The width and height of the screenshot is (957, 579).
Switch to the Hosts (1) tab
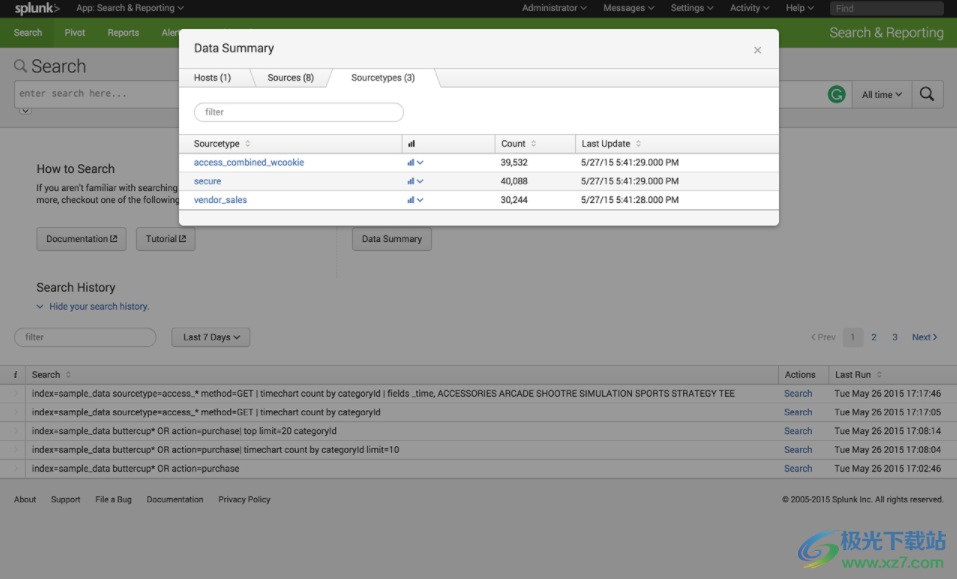[x=212, y=78]
